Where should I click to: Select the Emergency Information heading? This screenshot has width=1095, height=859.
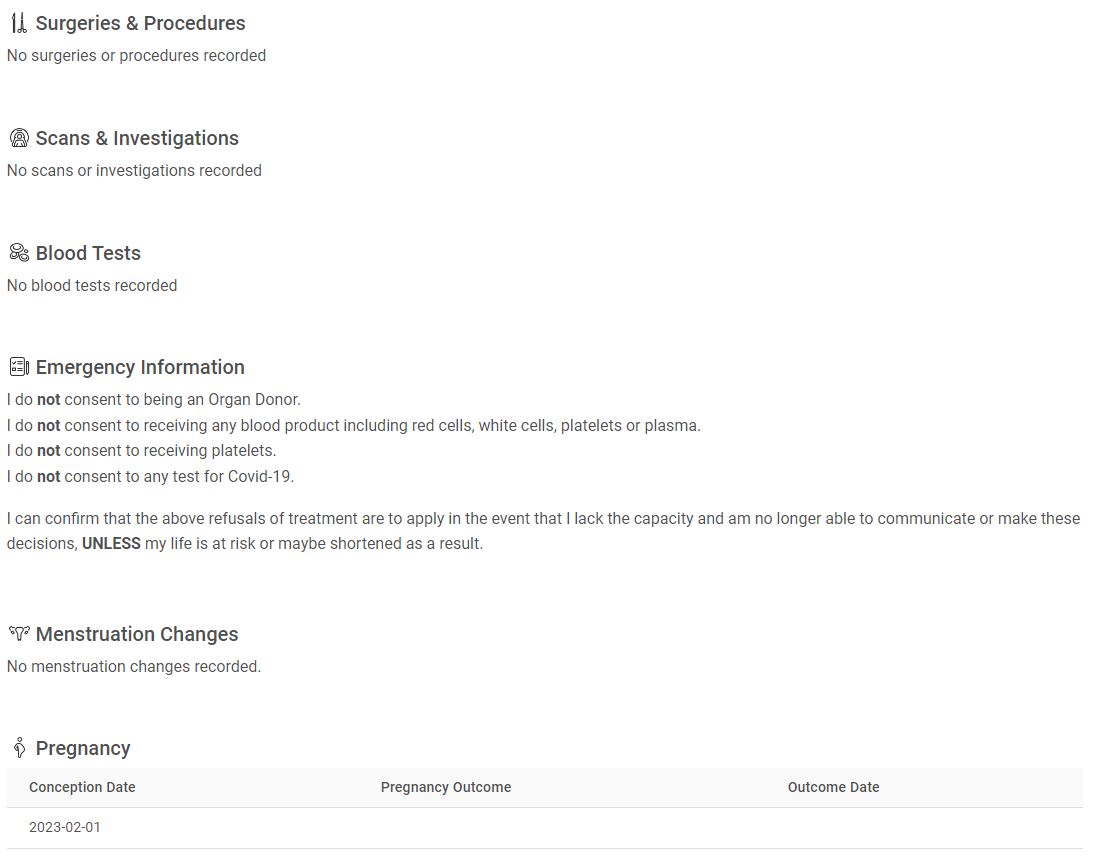[x=140, y=367]
